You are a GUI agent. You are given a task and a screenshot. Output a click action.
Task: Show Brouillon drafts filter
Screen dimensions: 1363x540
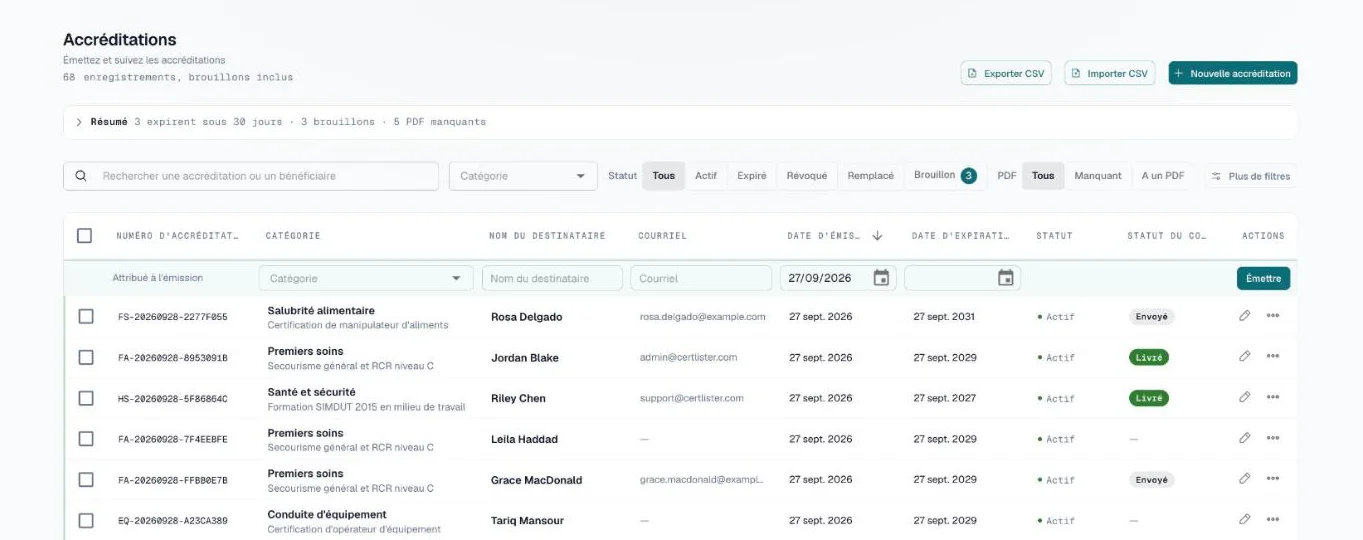[x=945, y=176]
